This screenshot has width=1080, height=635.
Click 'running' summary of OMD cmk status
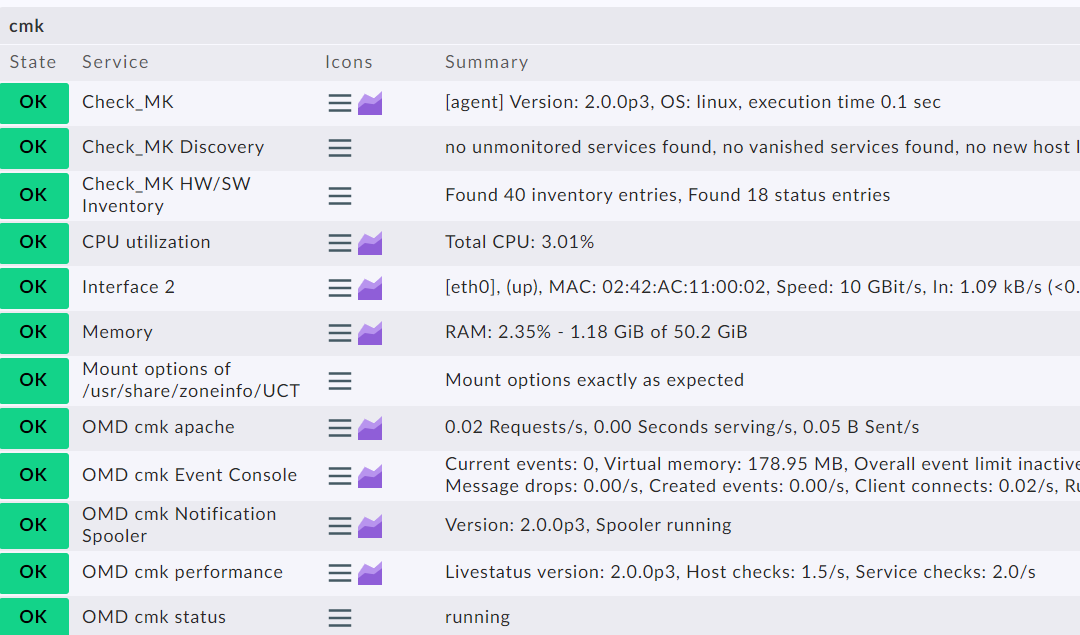(x=477, y=617)
